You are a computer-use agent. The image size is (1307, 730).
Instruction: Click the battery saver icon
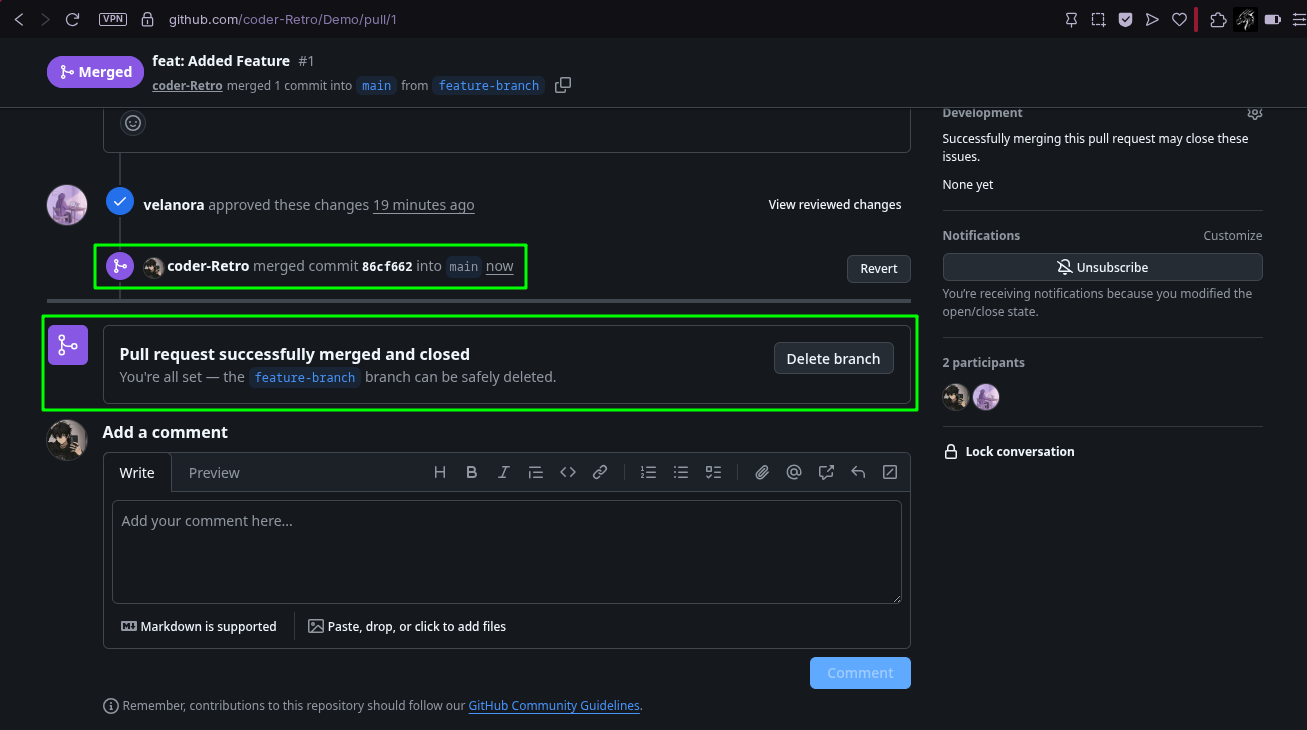point(1273,19)
